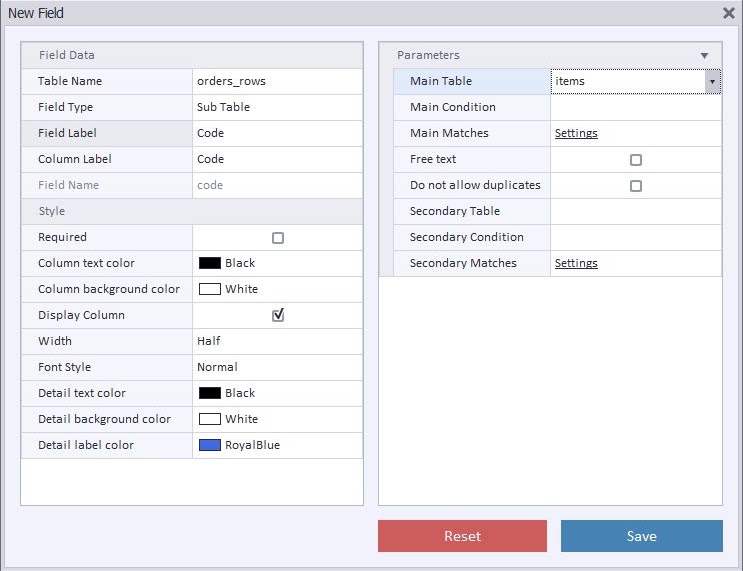Uncheck the Display Column checkbox
The image size is (743, 571).
tap(278, 315)
